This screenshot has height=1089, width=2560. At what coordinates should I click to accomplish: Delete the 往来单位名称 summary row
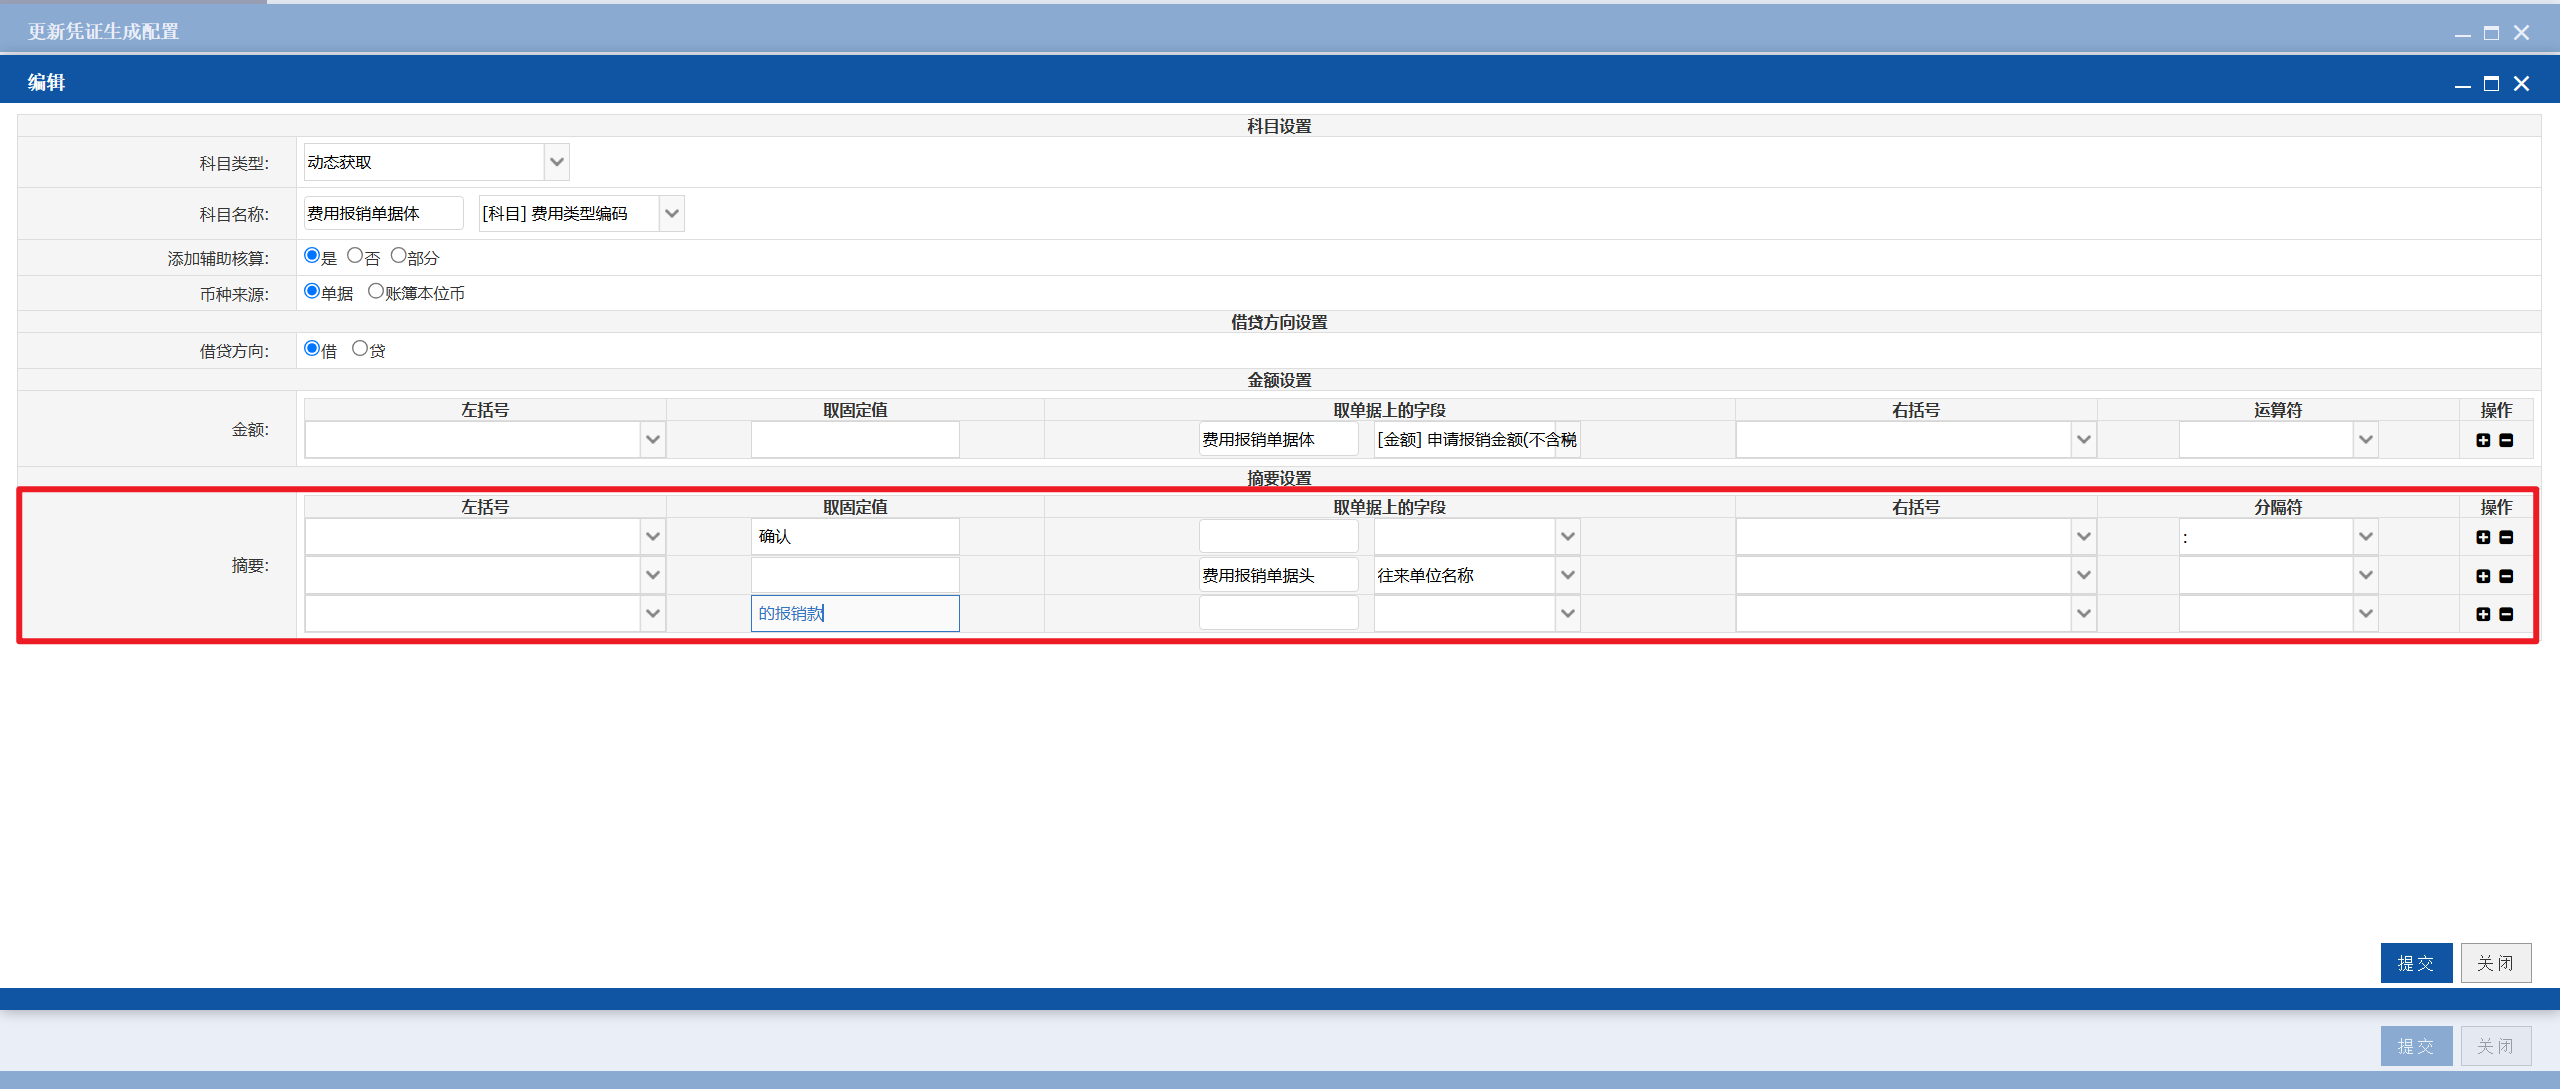pyautogui.click(x=2506, y=576)
